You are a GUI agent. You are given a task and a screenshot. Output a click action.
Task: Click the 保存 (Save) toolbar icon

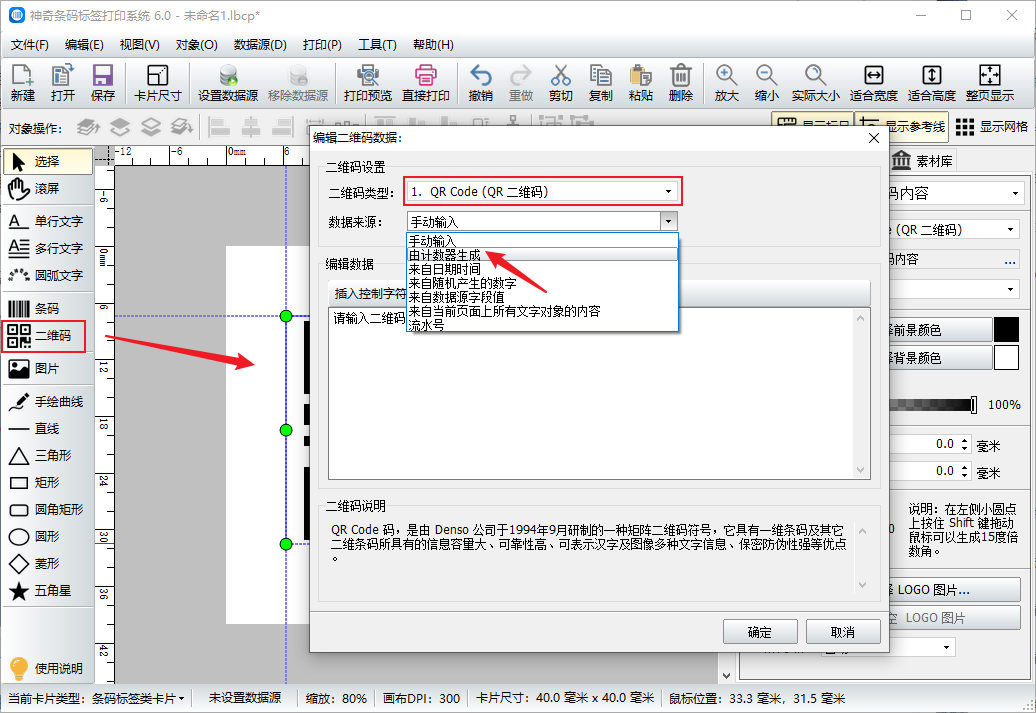pos(102,82)
